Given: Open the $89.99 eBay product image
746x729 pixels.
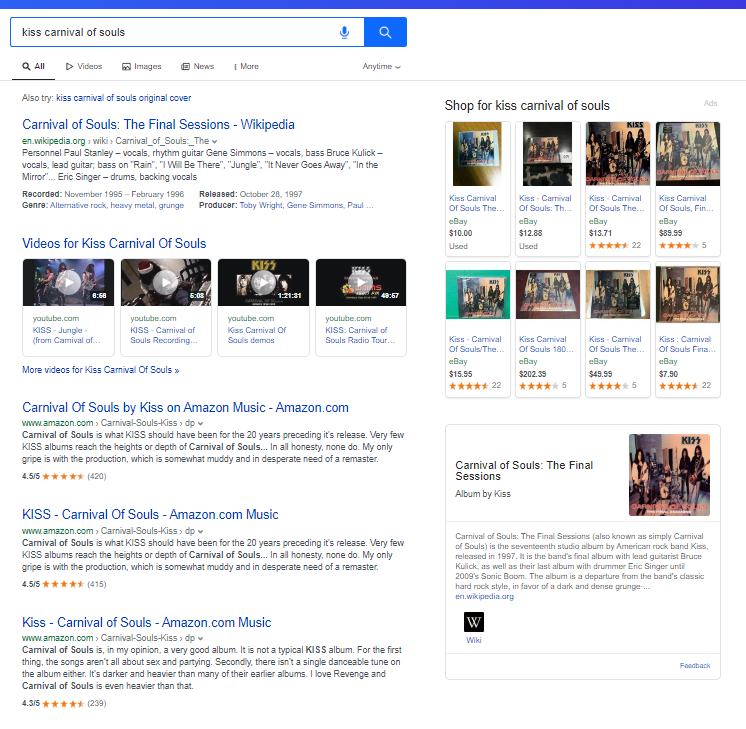Looking at the screenshot, I should point(687,154).
